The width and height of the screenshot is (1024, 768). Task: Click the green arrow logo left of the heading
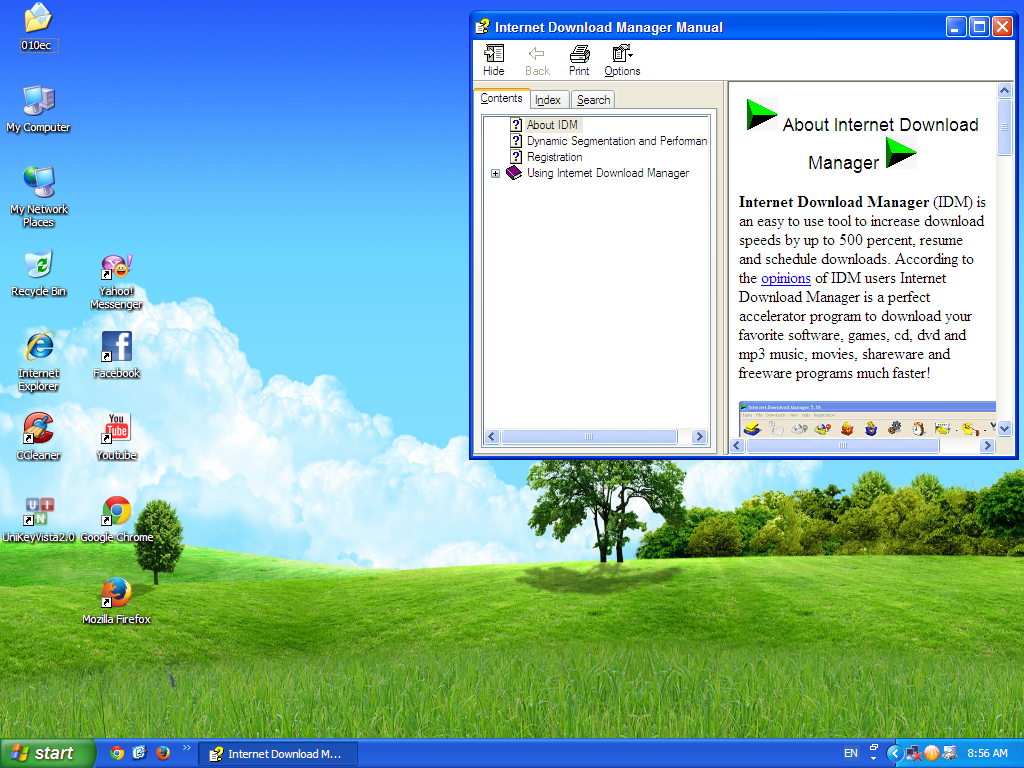(761, 114)
